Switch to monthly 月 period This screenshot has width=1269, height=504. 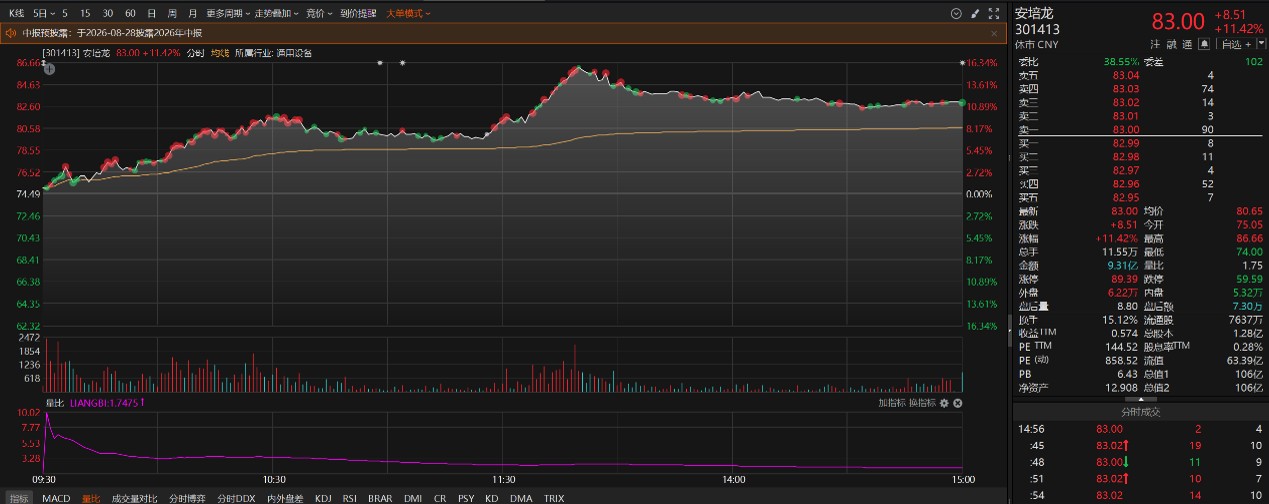(x=192, y=14)
